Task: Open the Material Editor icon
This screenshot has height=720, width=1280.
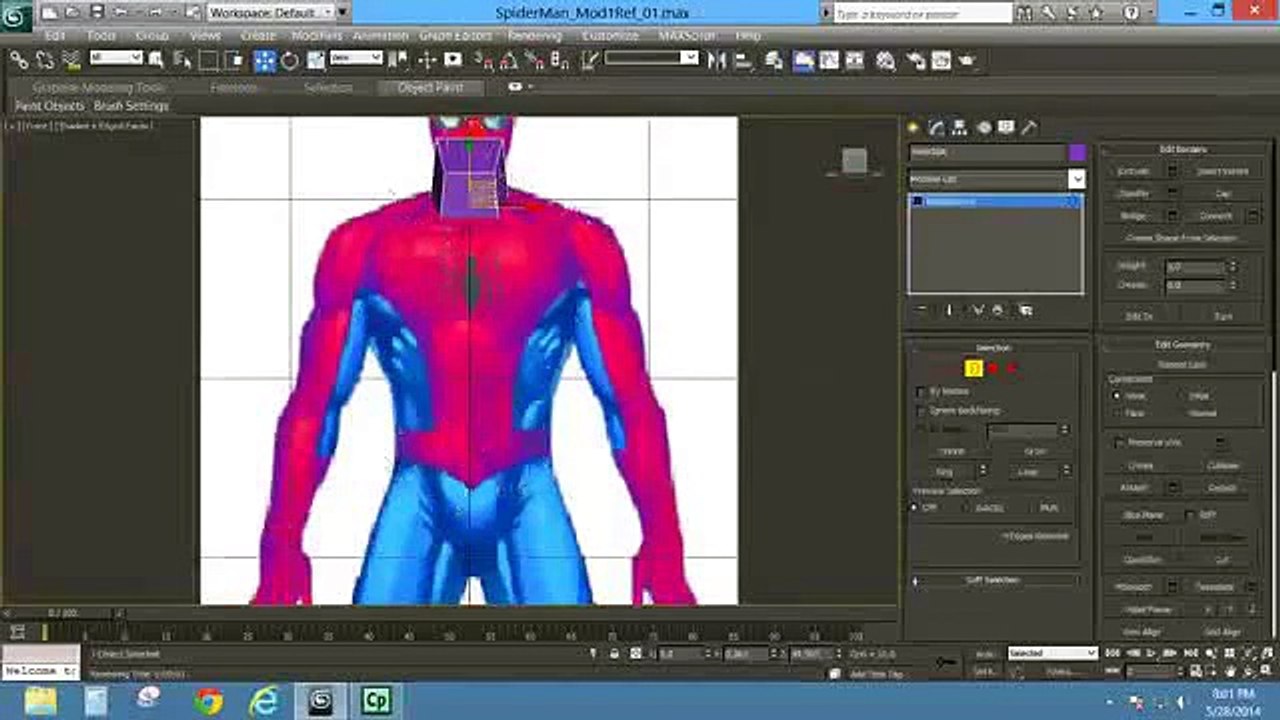Action: (886, 60)
